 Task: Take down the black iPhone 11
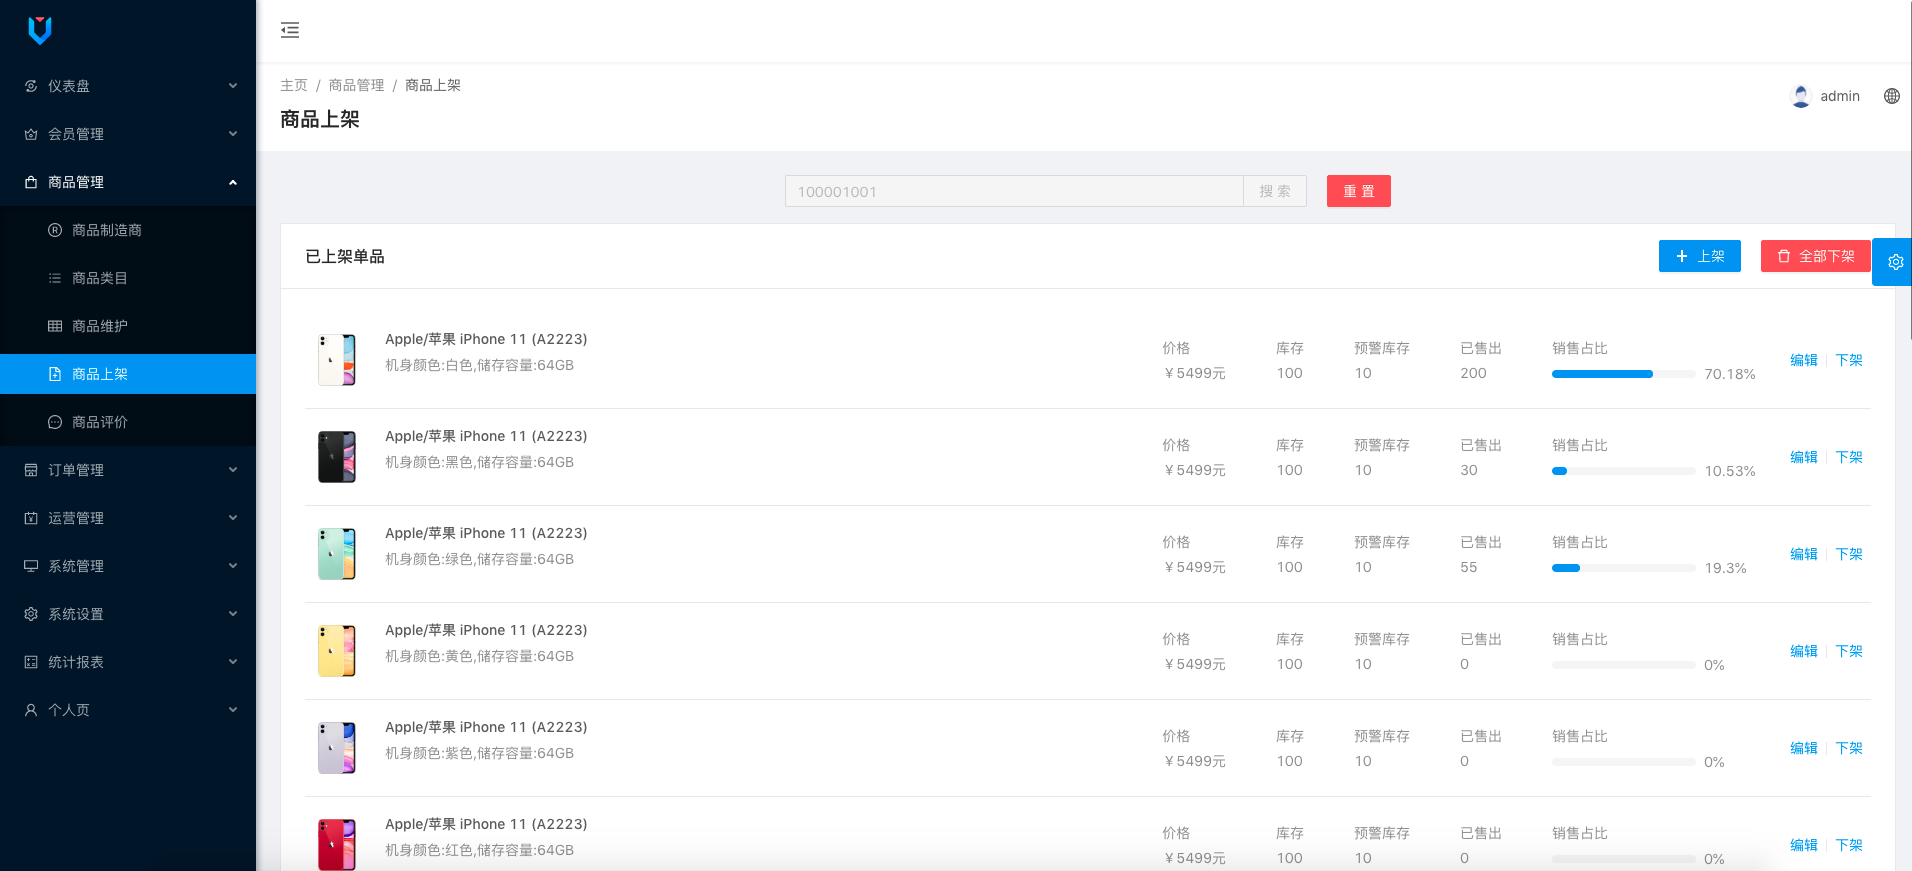[x=1849, y=457]
